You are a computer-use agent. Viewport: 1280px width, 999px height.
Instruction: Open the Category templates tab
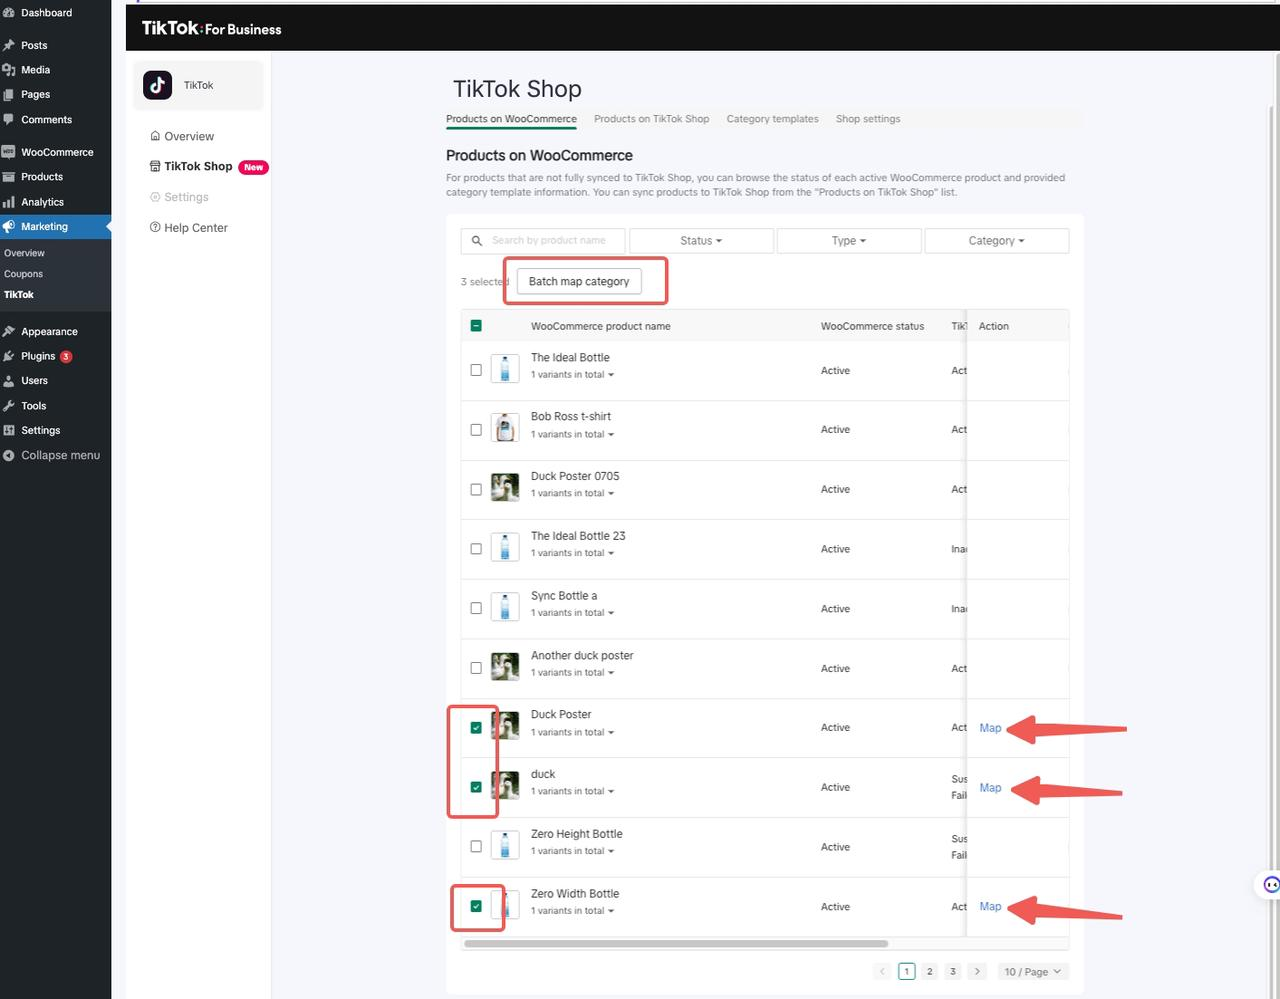pyautogui.click(x=772, y=119)
